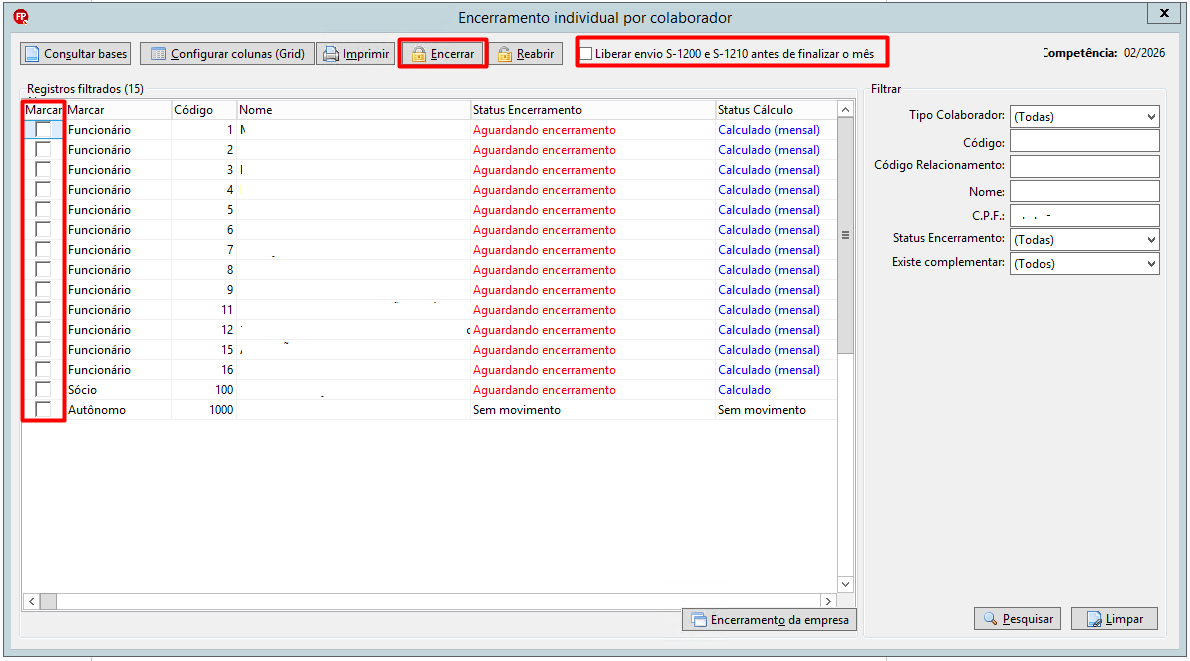1190x661 pixels.
Task: Open Status Encerramento filter dropdown
Action: click(1085, 239)
